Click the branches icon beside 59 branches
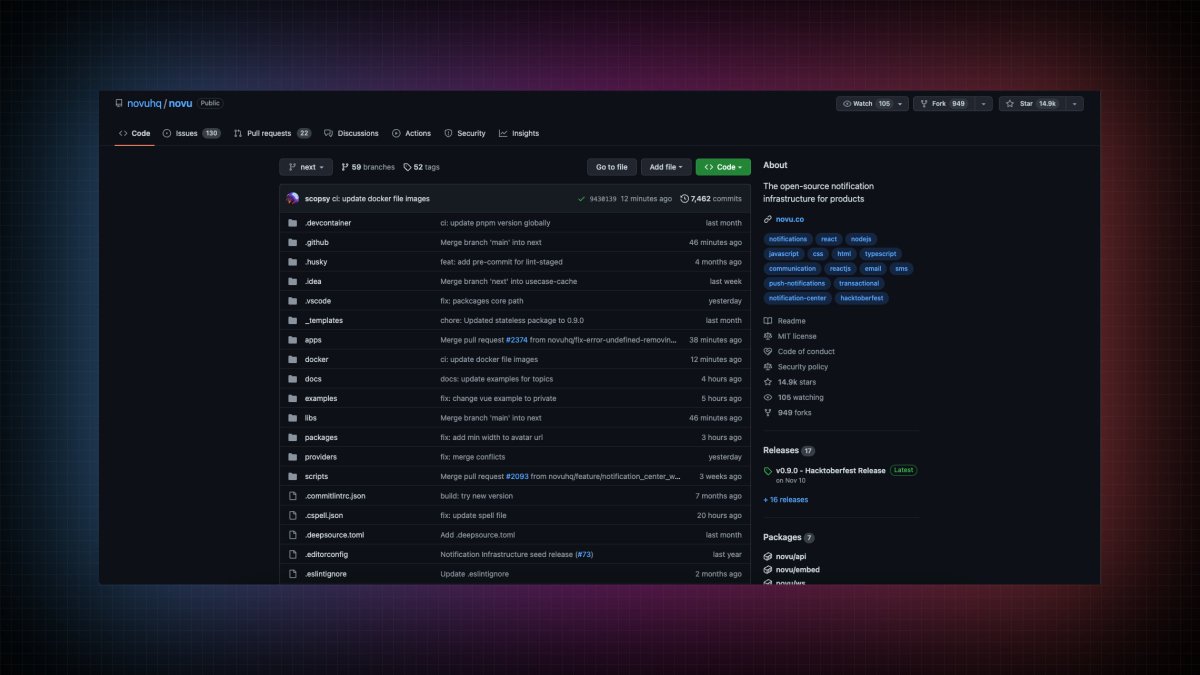The image size is (1200, 675). click(345, 167)
